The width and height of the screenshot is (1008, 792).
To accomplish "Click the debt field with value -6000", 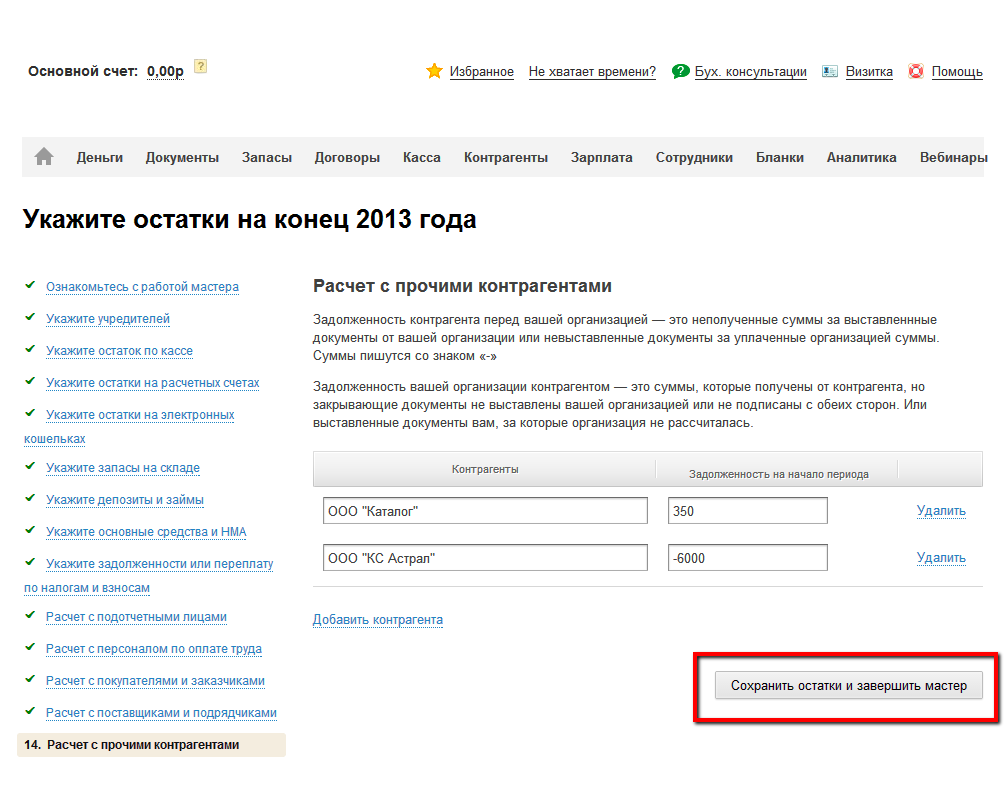I will coord(748,558).
